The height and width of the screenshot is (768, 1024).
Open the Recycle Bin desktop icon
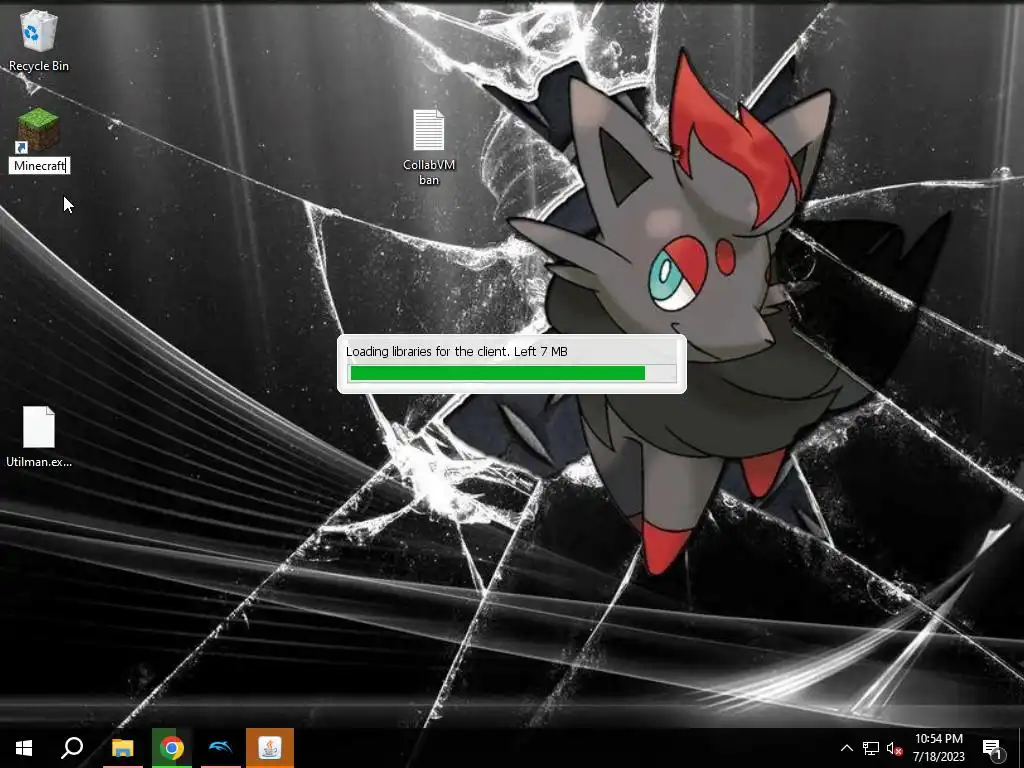39,39
